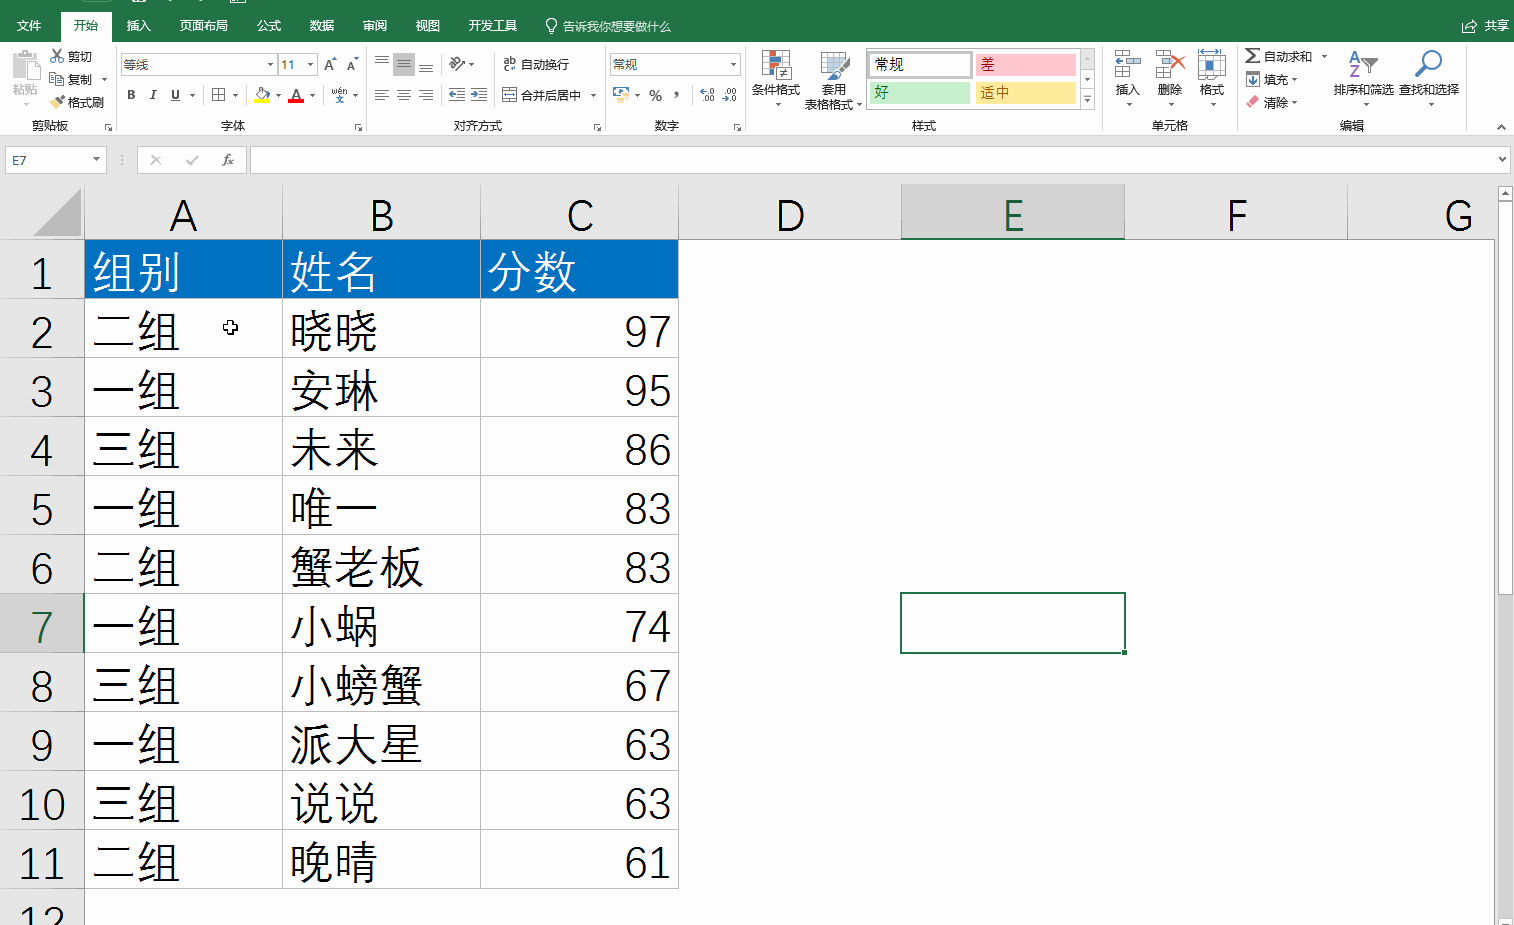Image resolution: width=1514 pixels, height=925 pixels.
Task: Switch to the Developer (开发工具) tab
Action: click(493, 26)
